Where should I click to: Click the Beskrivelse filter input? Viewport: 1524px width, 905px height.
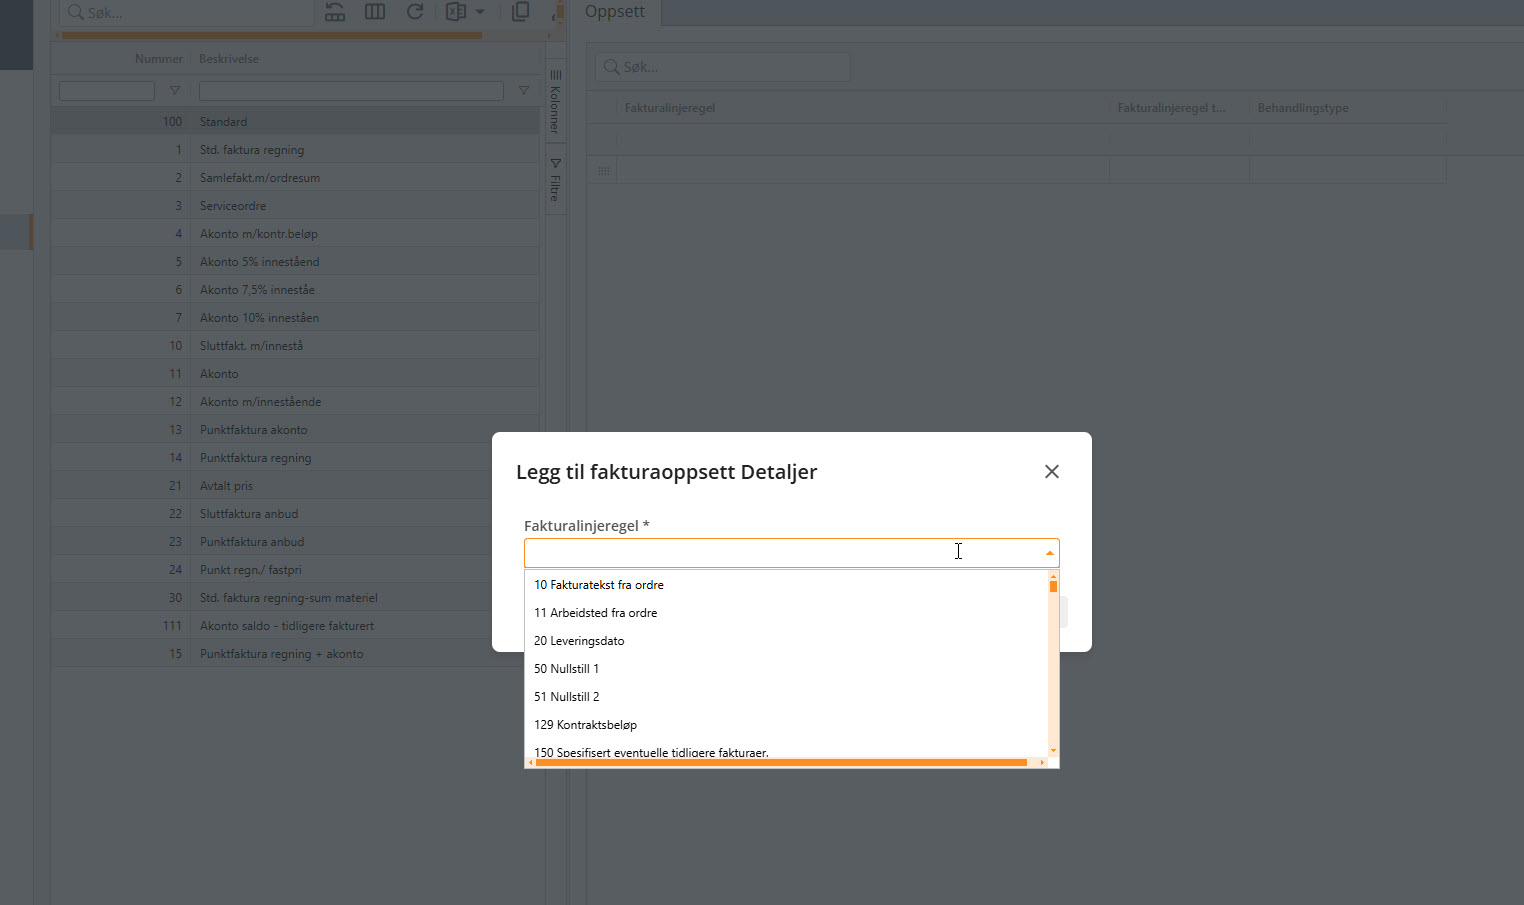[x=351, y=91]
